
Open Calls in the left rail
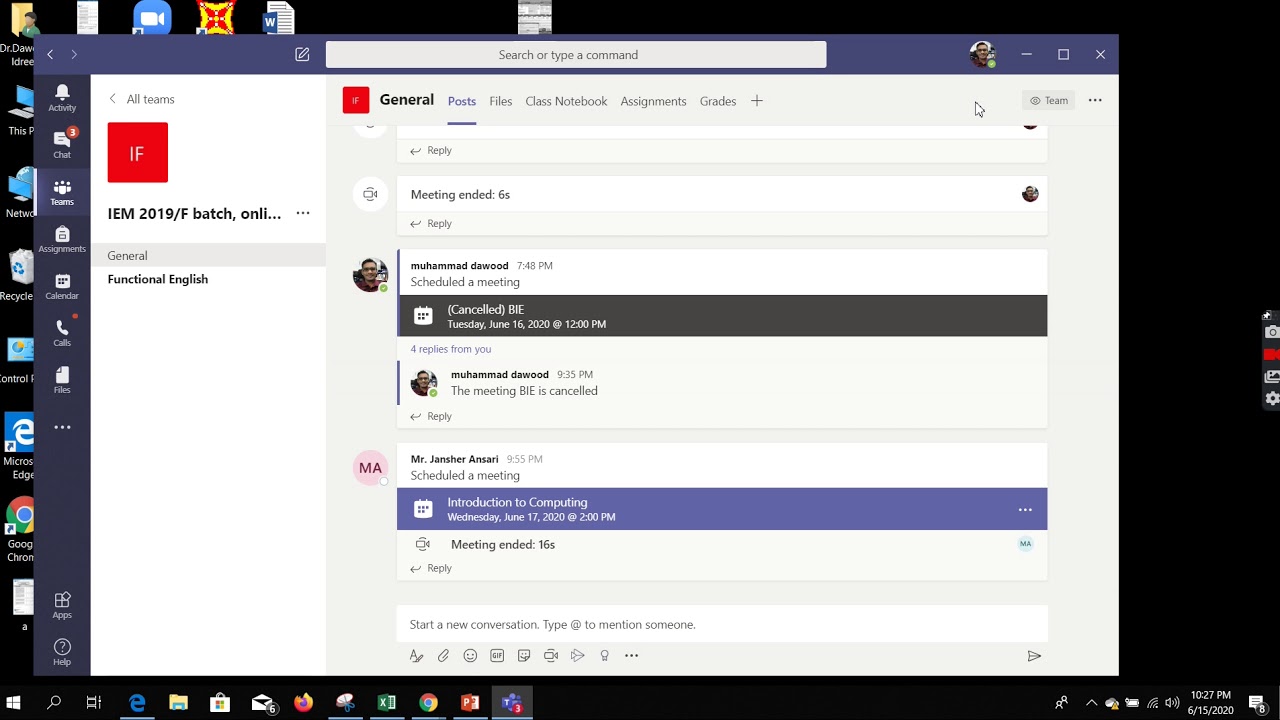point(62,333)
